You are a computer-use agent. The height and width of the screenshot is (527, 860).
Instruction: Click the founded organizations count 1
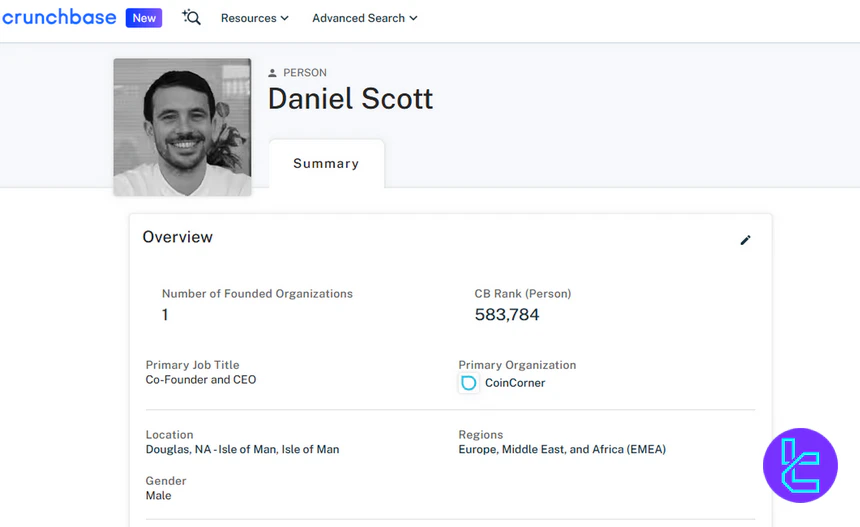165,315
